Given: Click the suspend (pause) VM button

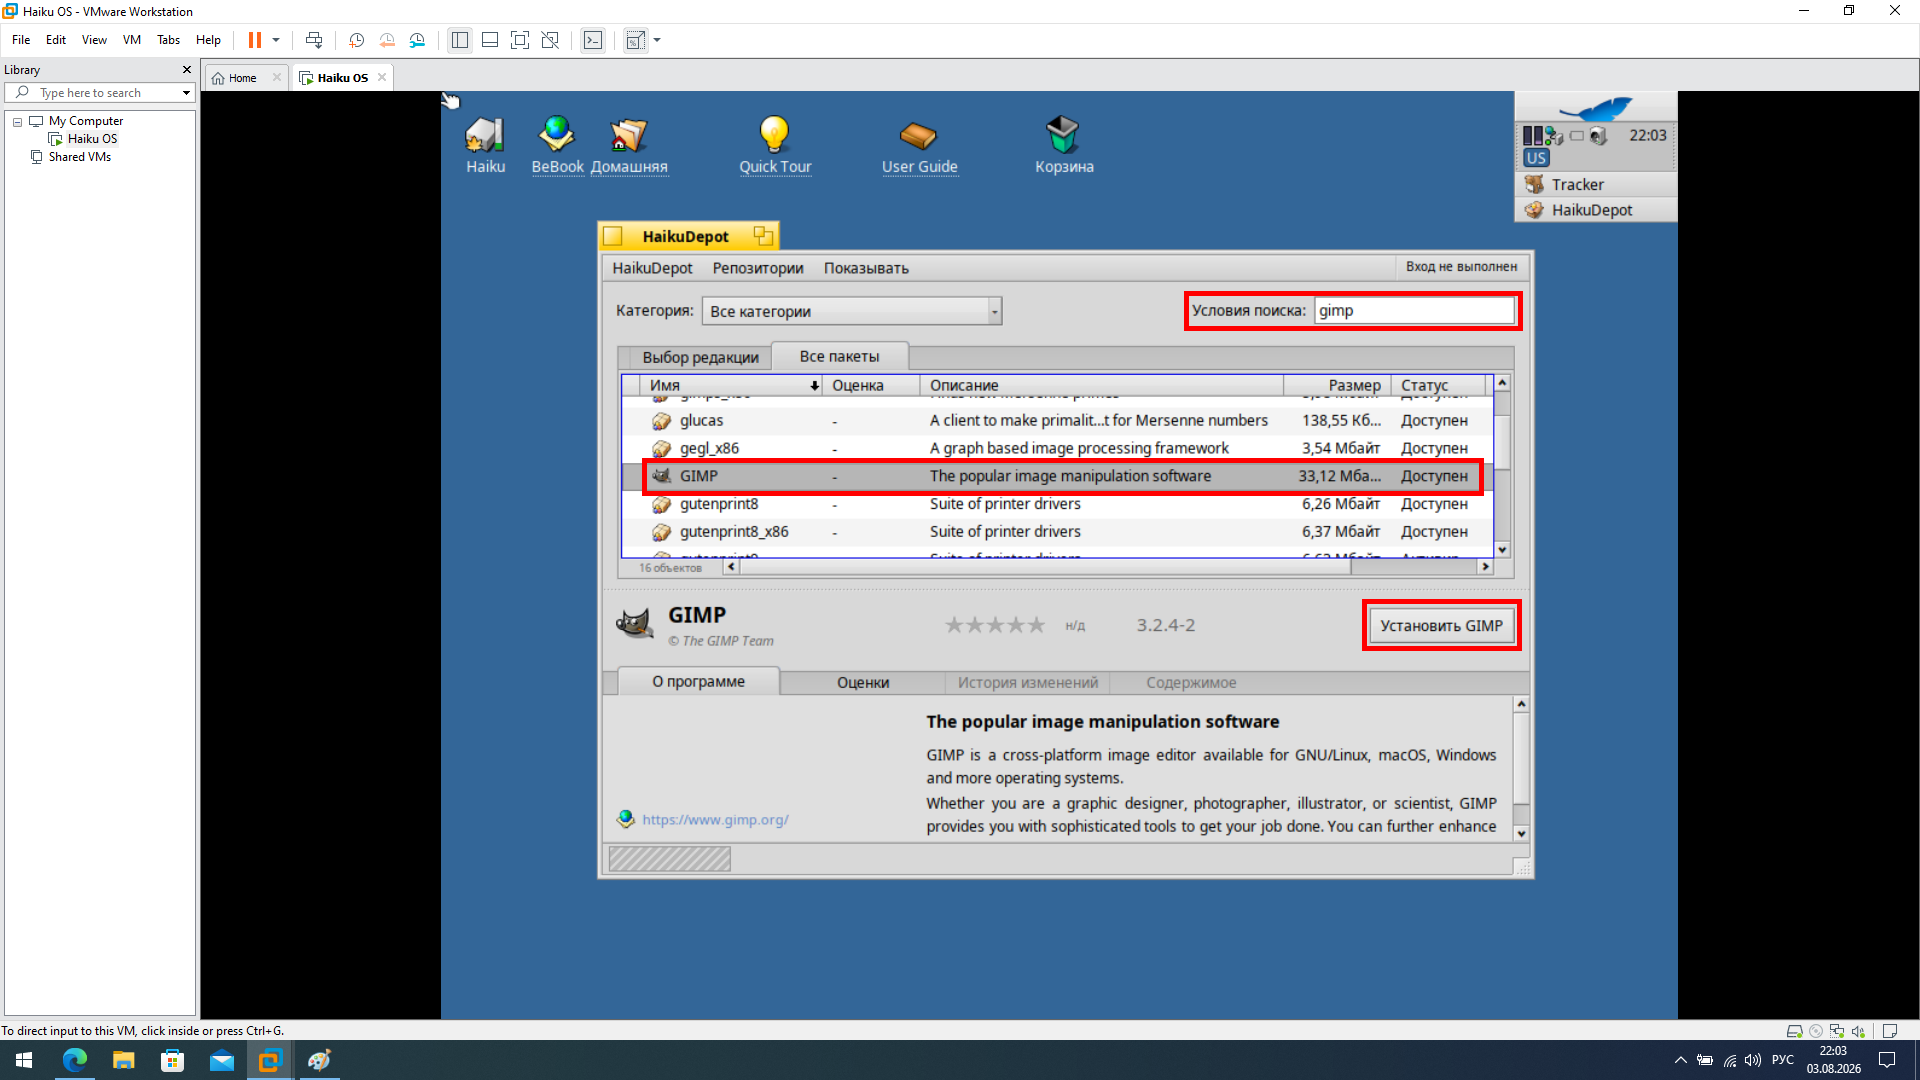Looking at the screenshot, I should click(255, 40).
